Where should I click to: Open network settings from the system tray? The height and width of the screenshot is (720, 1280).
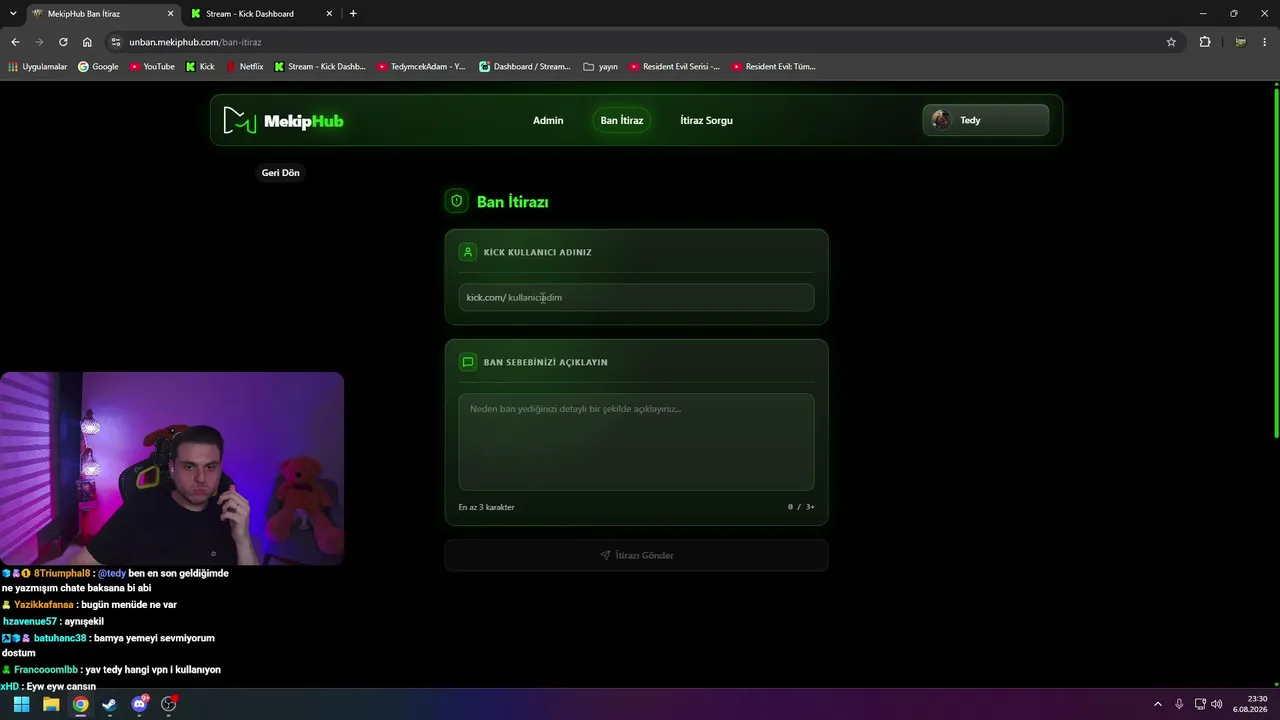pyautogui.click(x=1200, y=704)
